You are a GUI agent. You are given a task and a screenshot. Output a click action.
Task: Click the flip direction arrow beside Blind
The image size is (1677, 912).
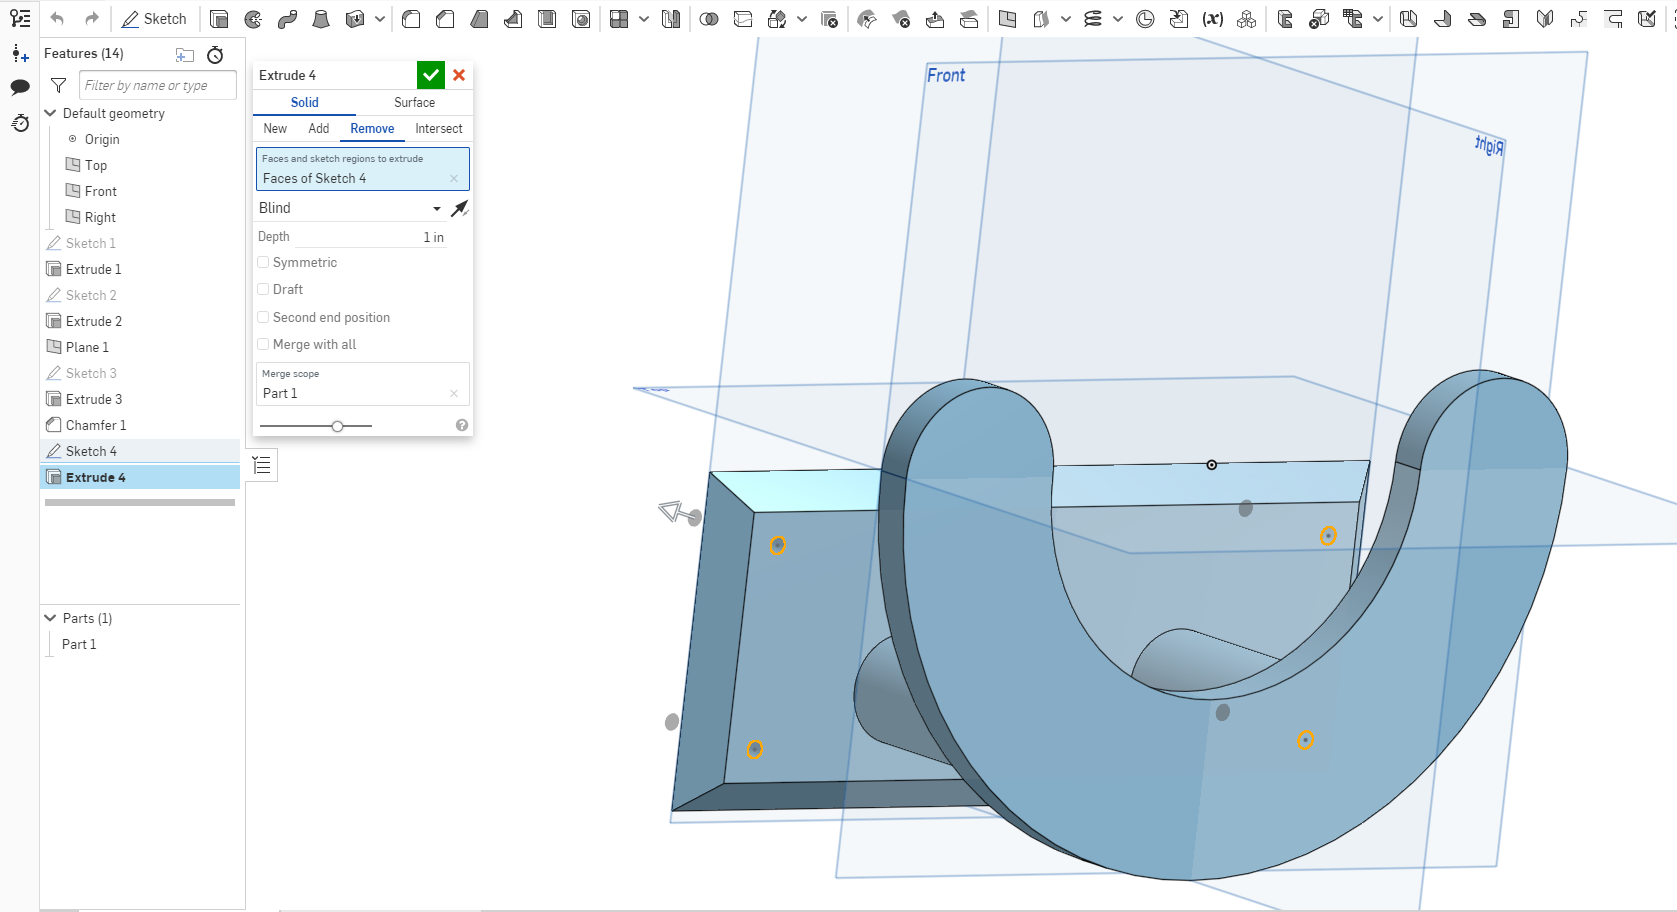pos(460,208)
